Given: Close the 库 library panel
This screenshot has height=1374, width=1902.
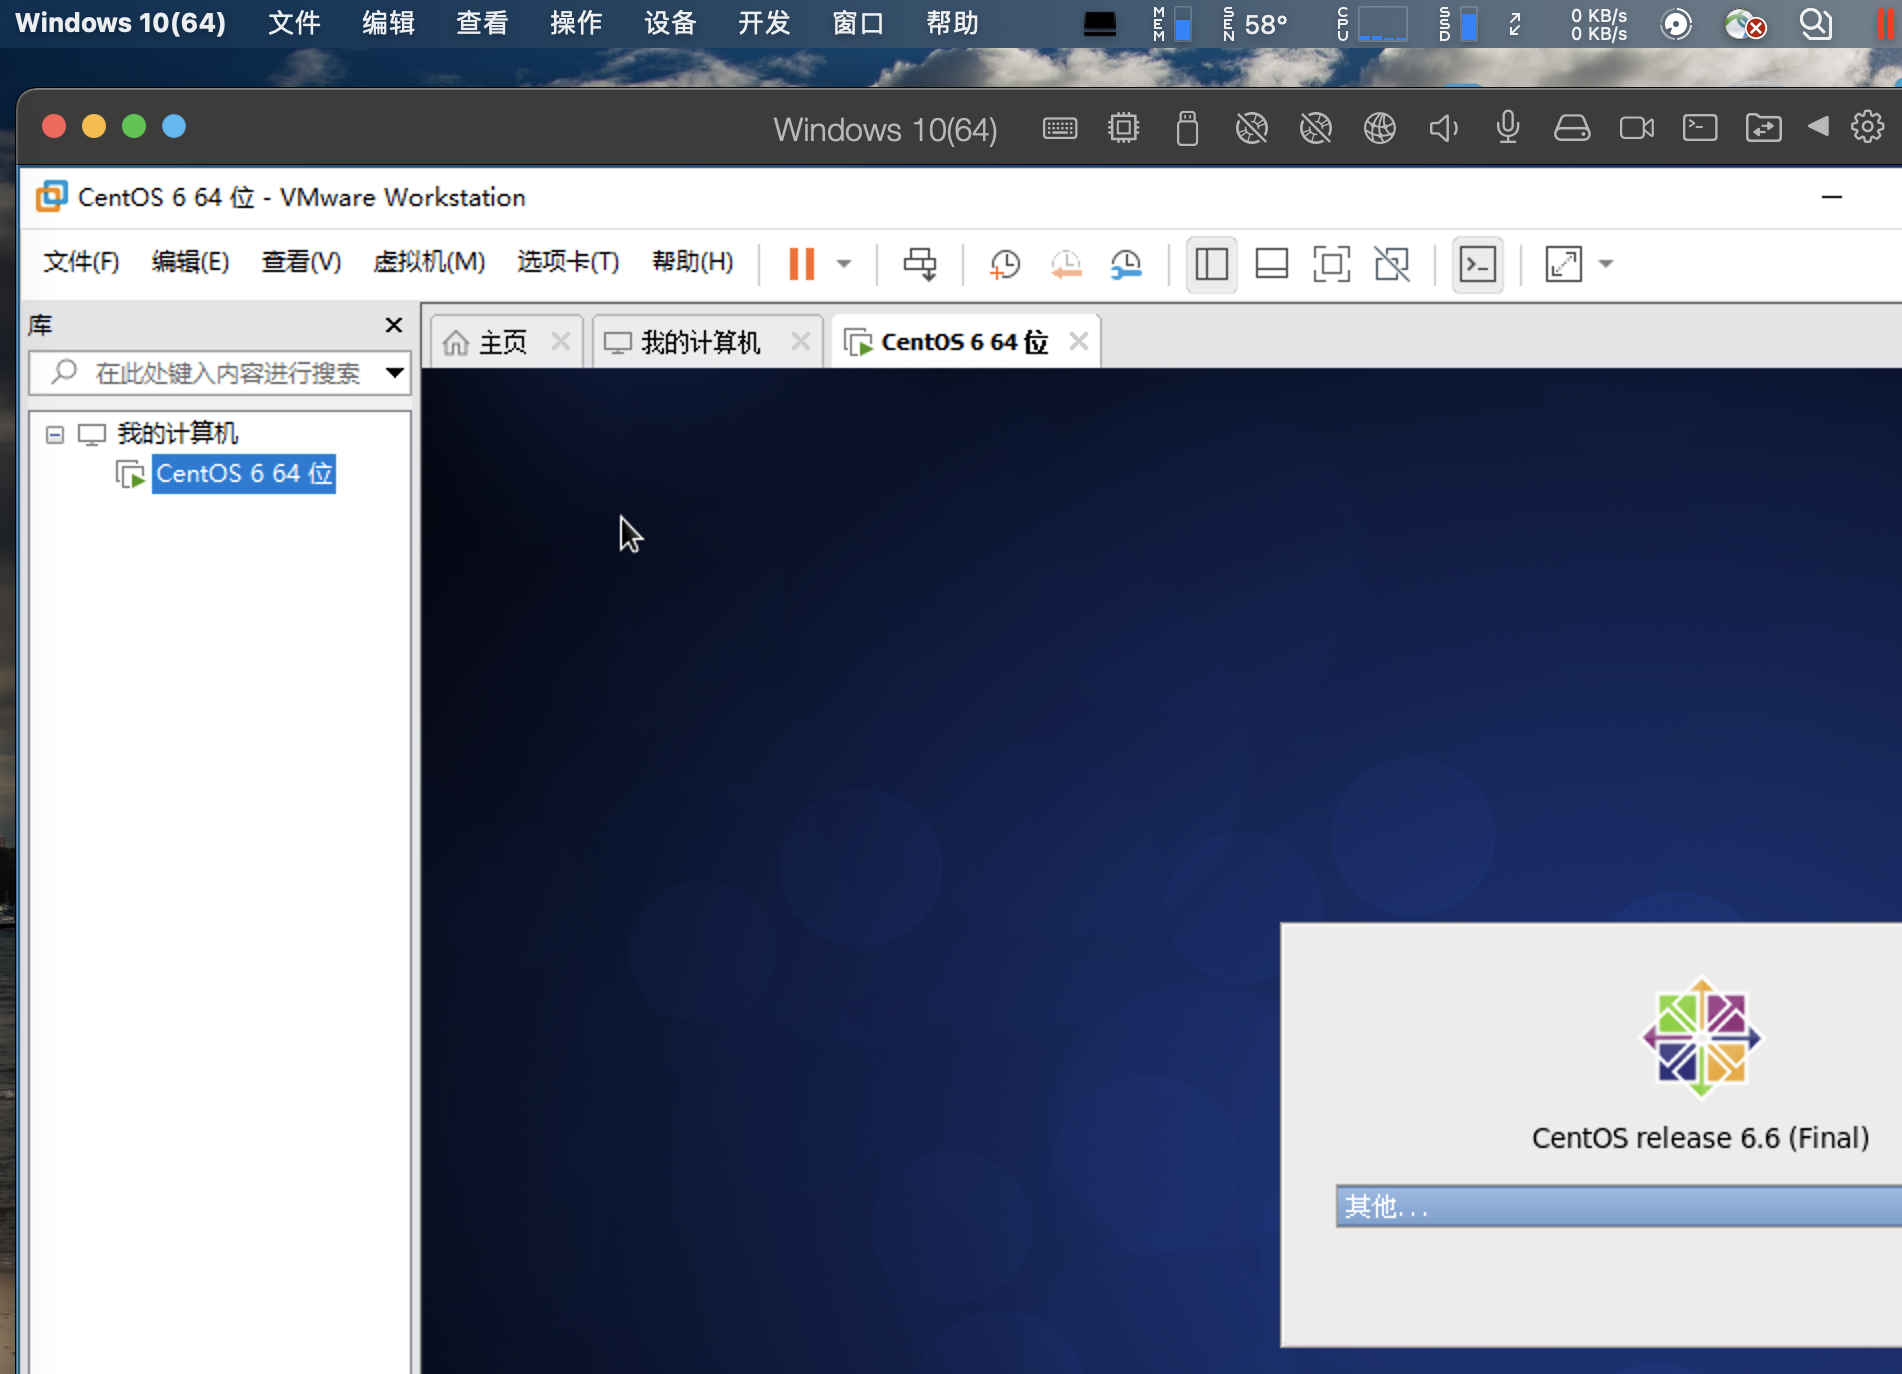Looking at the screenshot, I should coord(394,325).
